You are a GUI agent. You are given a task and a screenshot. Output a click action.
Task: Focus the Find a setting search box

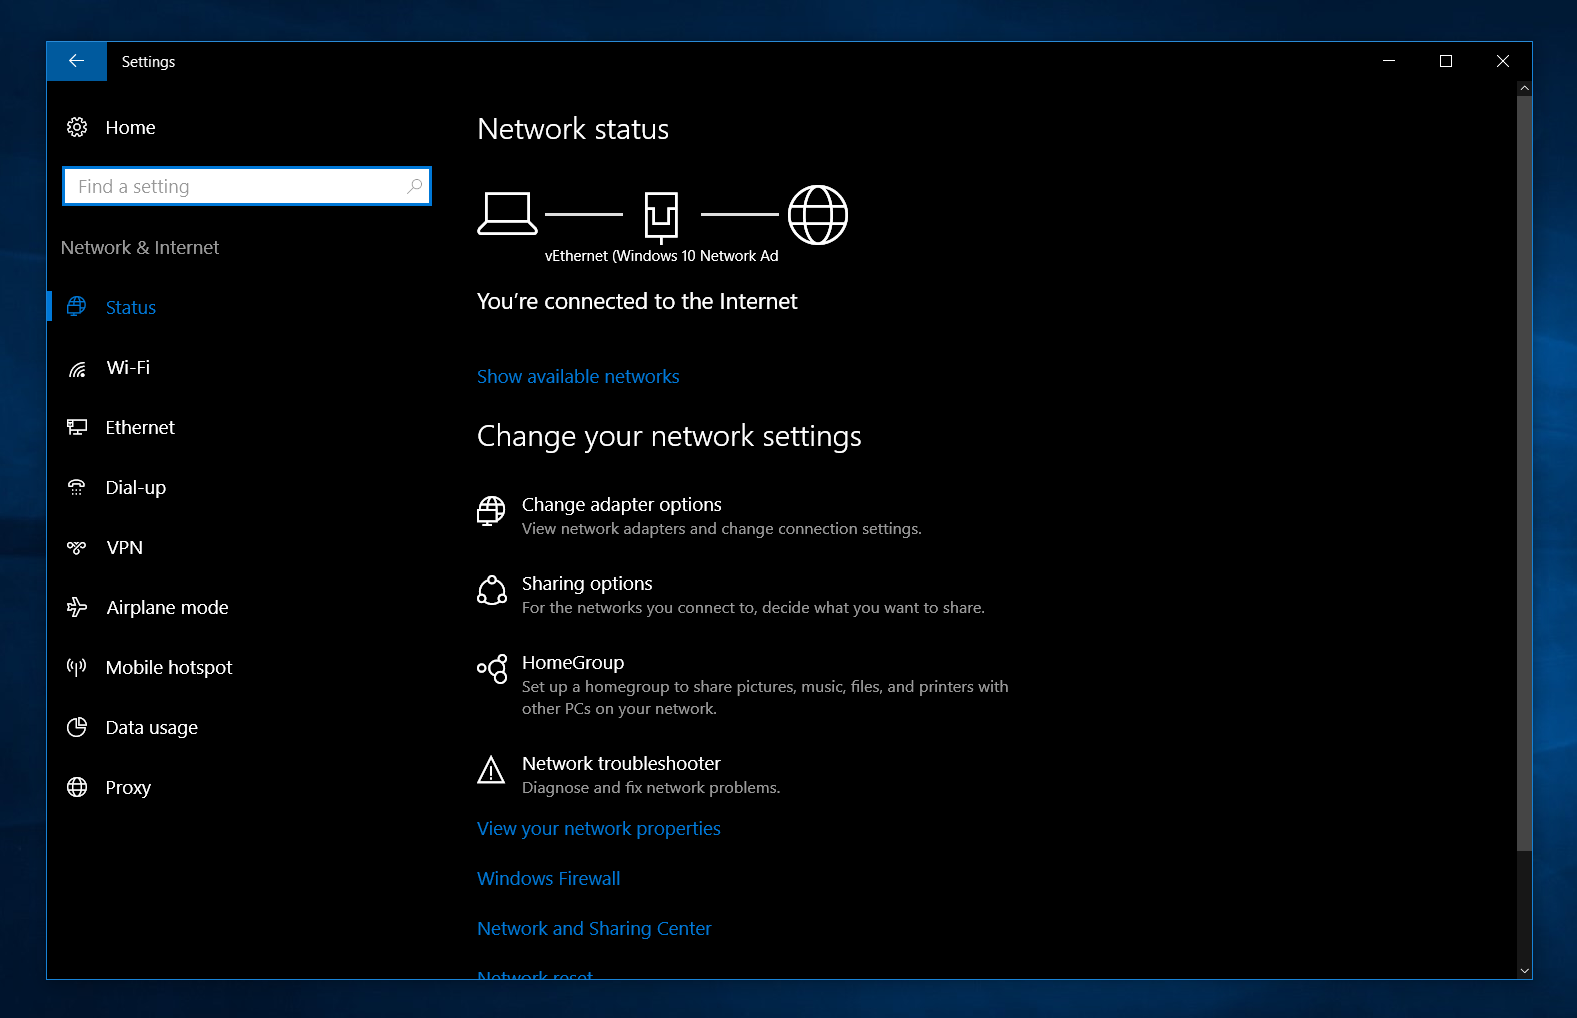(x=247, y=186)
